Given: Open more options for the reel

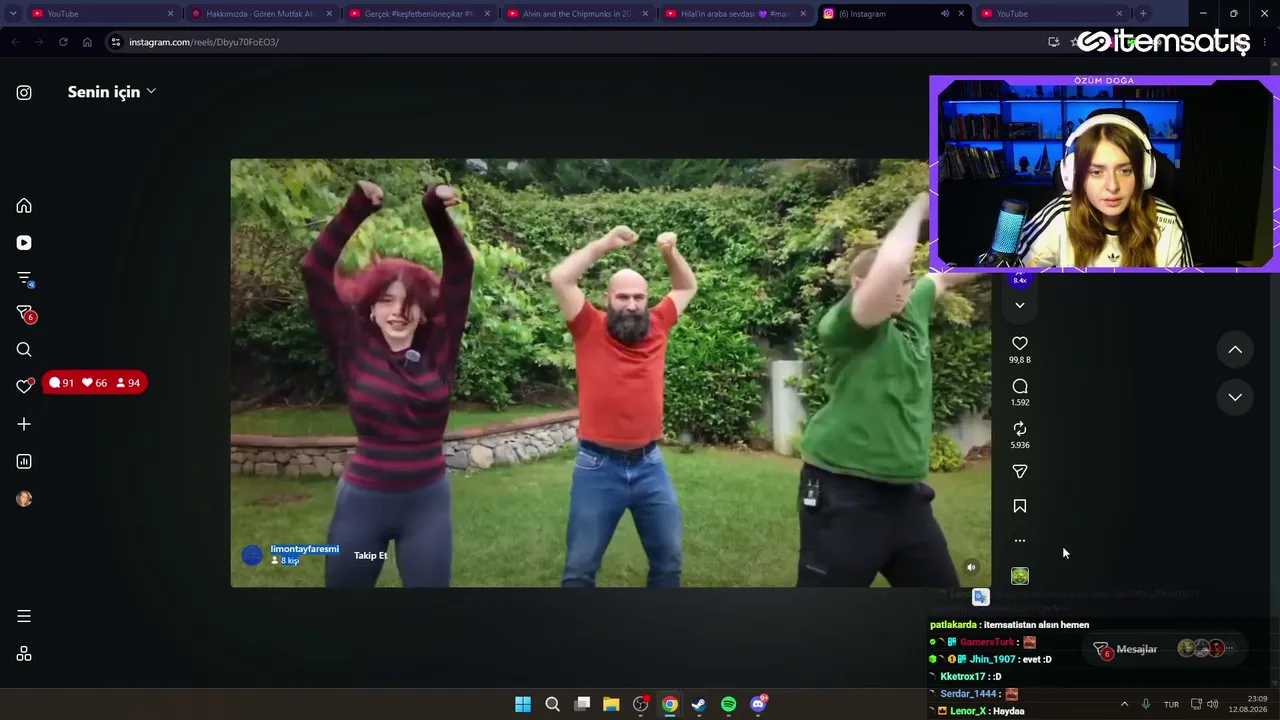Looking at the screenshot, I should 1020,541.
